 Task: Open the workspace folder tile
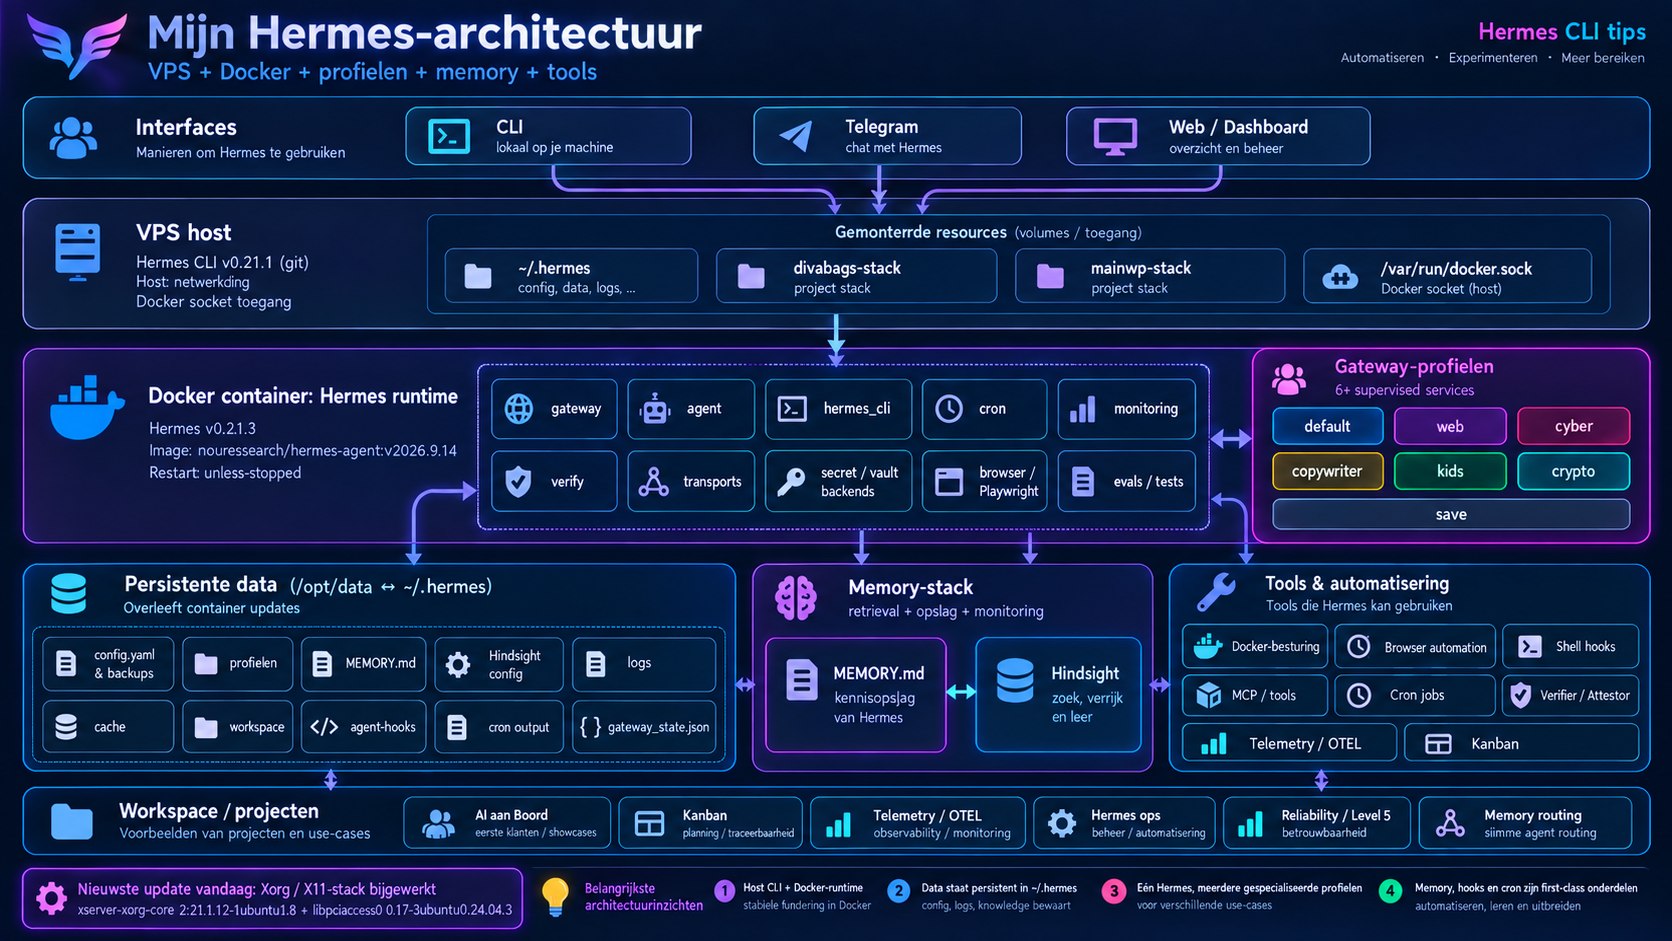(238, 727)
